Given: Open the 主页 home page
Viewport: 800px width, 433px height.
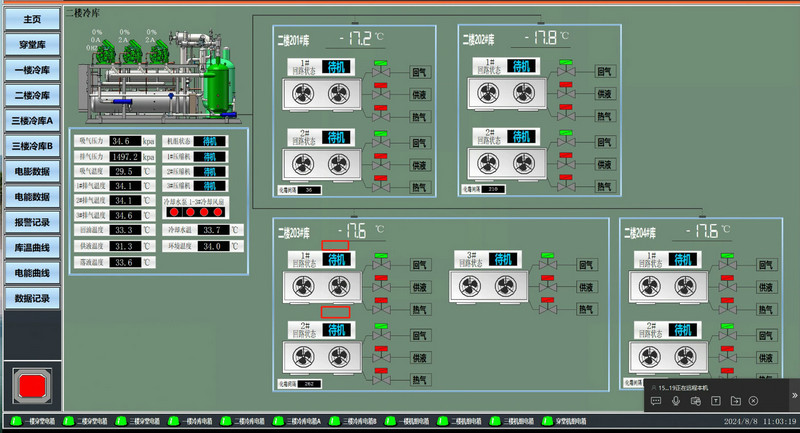Looking at the screenshot, I should [x=32, y=20].
